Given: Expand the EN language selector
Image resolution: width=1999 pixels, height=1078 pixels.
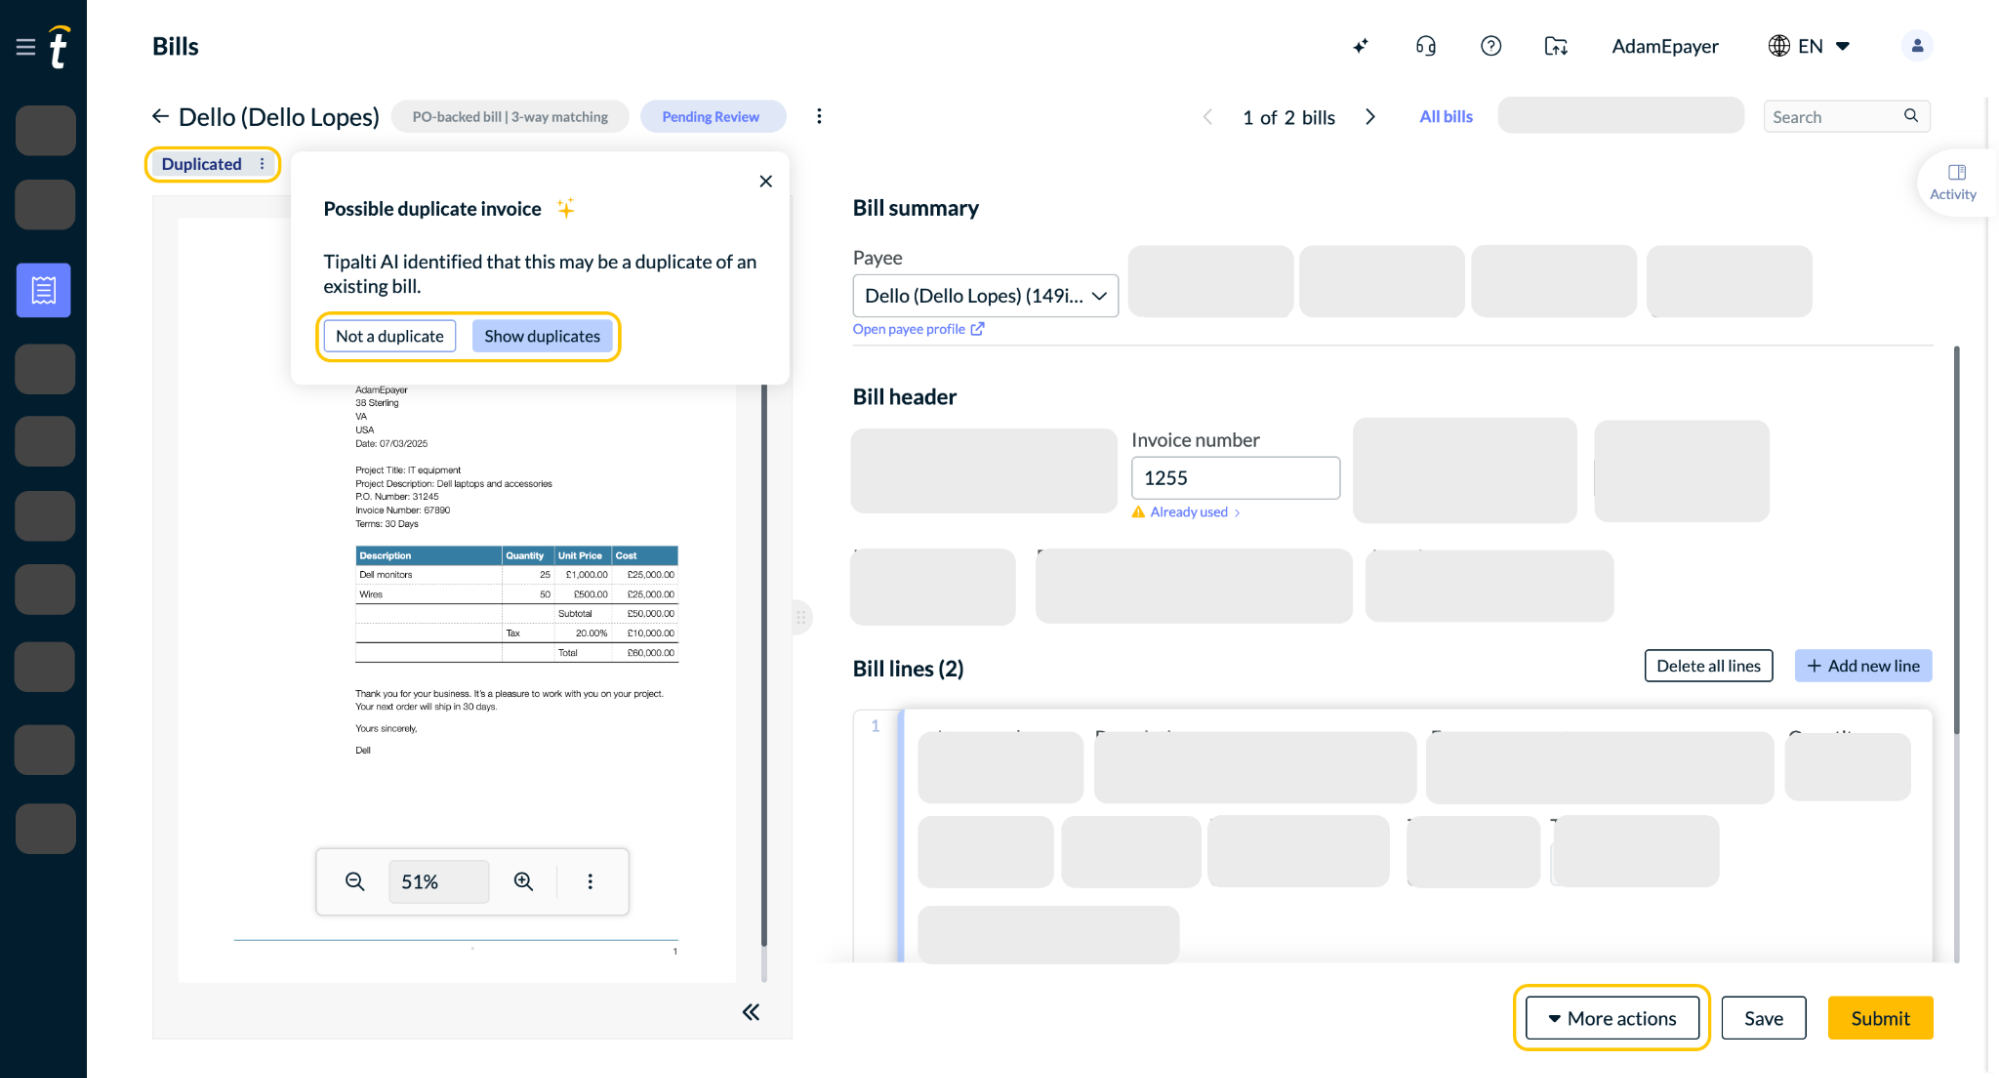Looking at the screenshot, I should click(x=1843, y=46).
